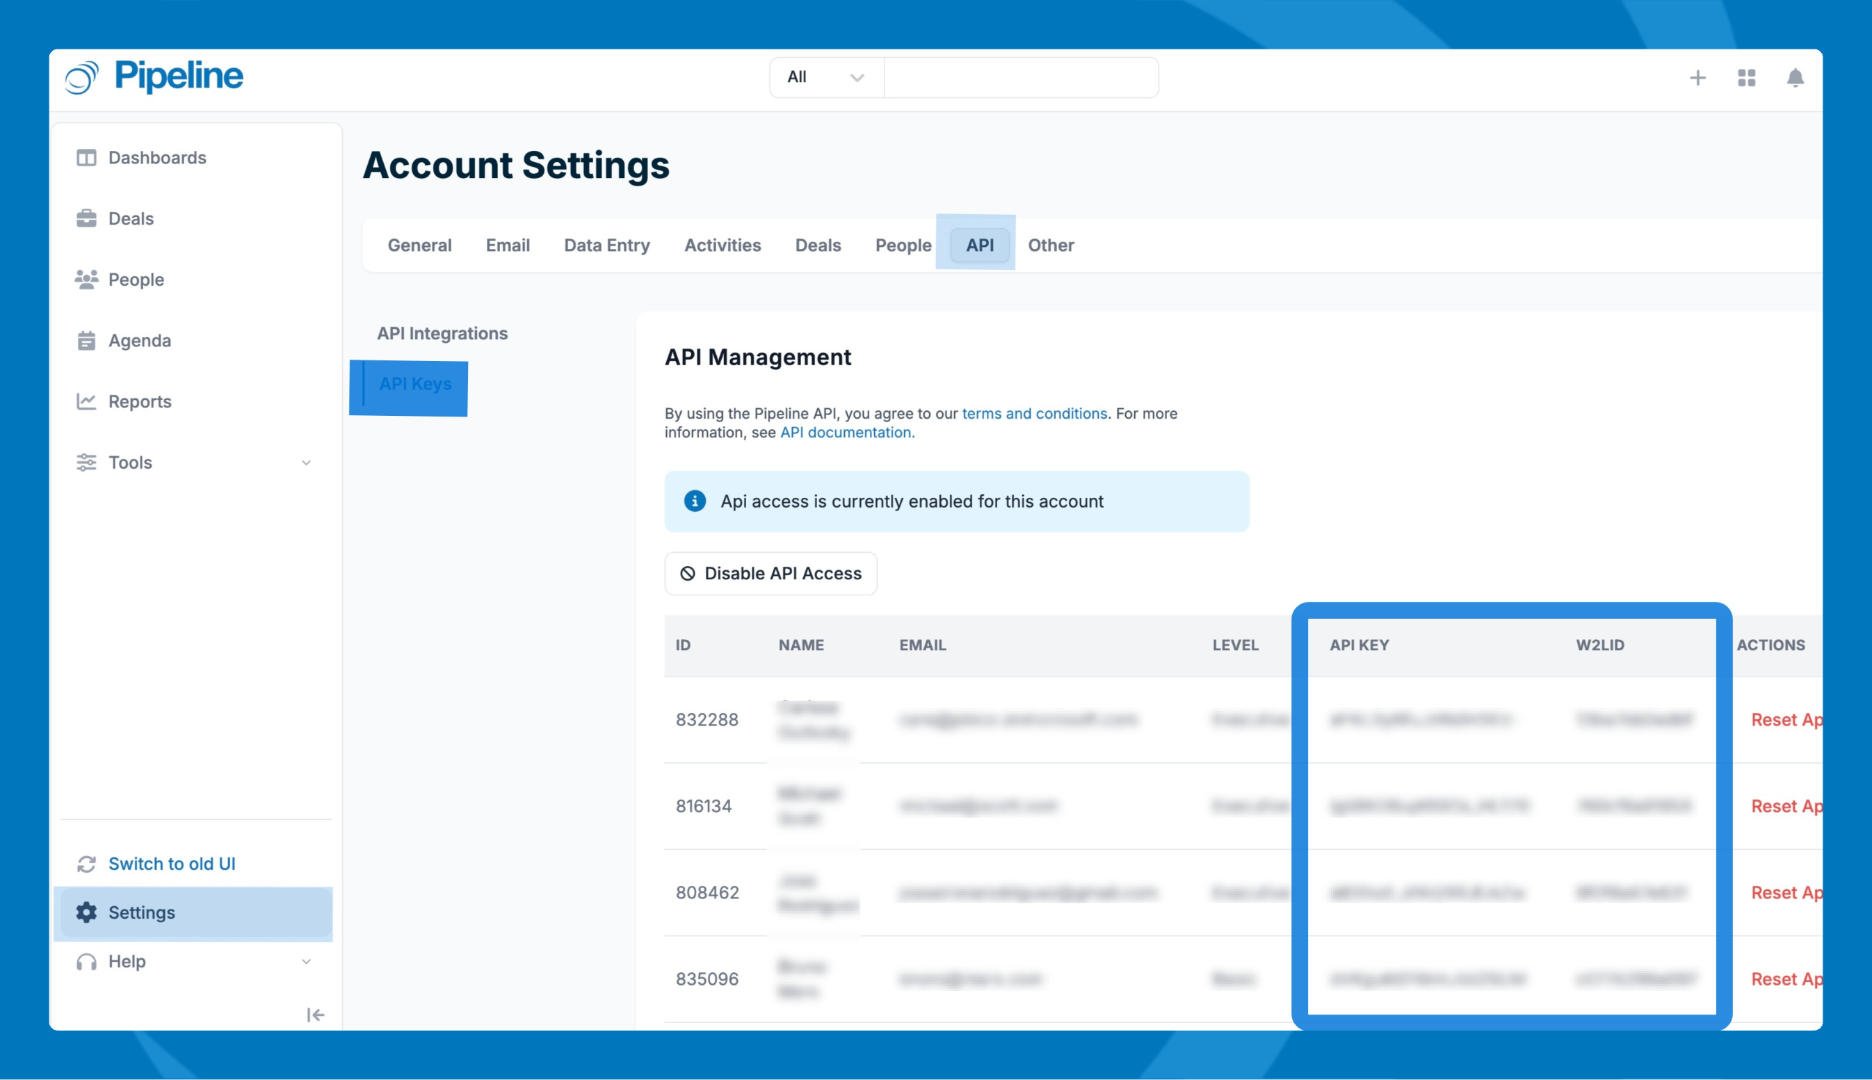Open the terms and conditions link

(x=1035, y=414)
